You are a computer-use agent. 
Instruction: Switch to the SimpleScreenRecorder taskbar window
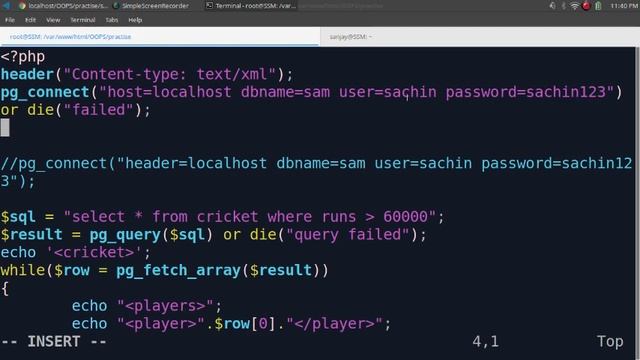click(151, 6)
